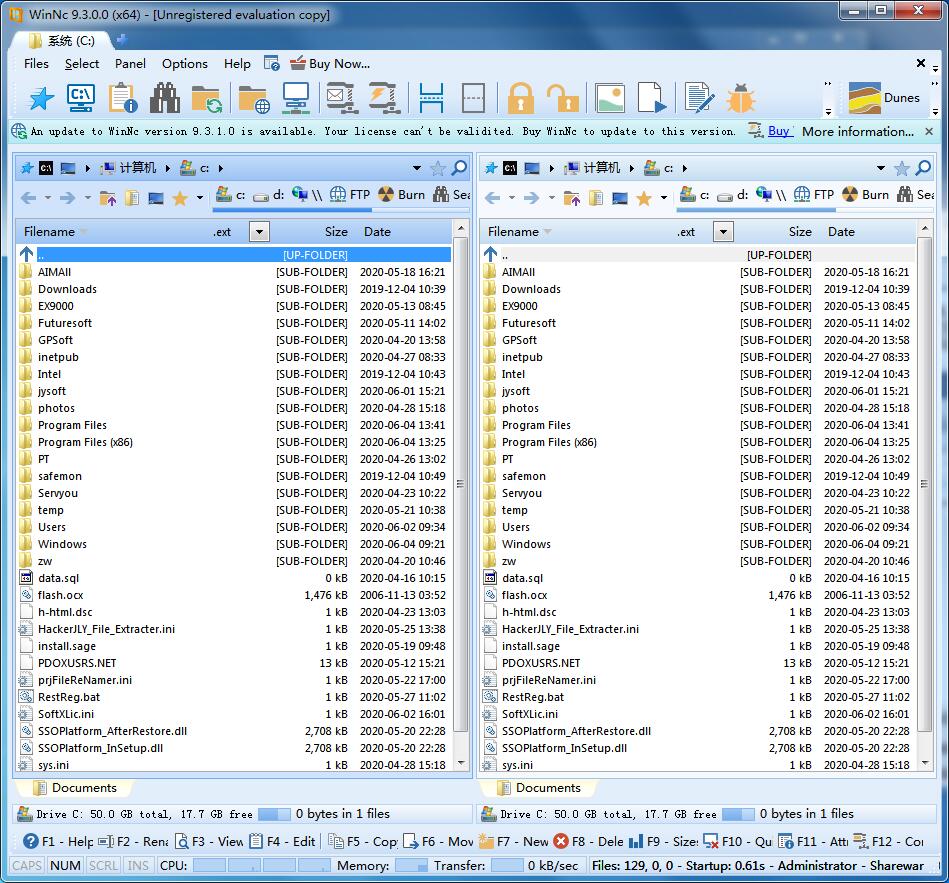
Task: Sort right panel by Size column
Action: point(800,231)
